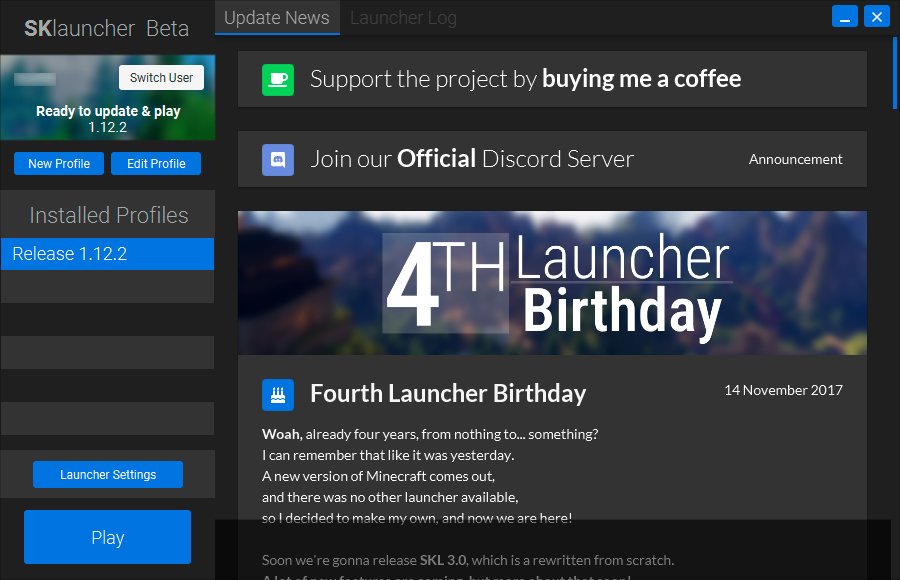Click the news scrollbar thumb
900x580 pixels.
tap(894, 73)
